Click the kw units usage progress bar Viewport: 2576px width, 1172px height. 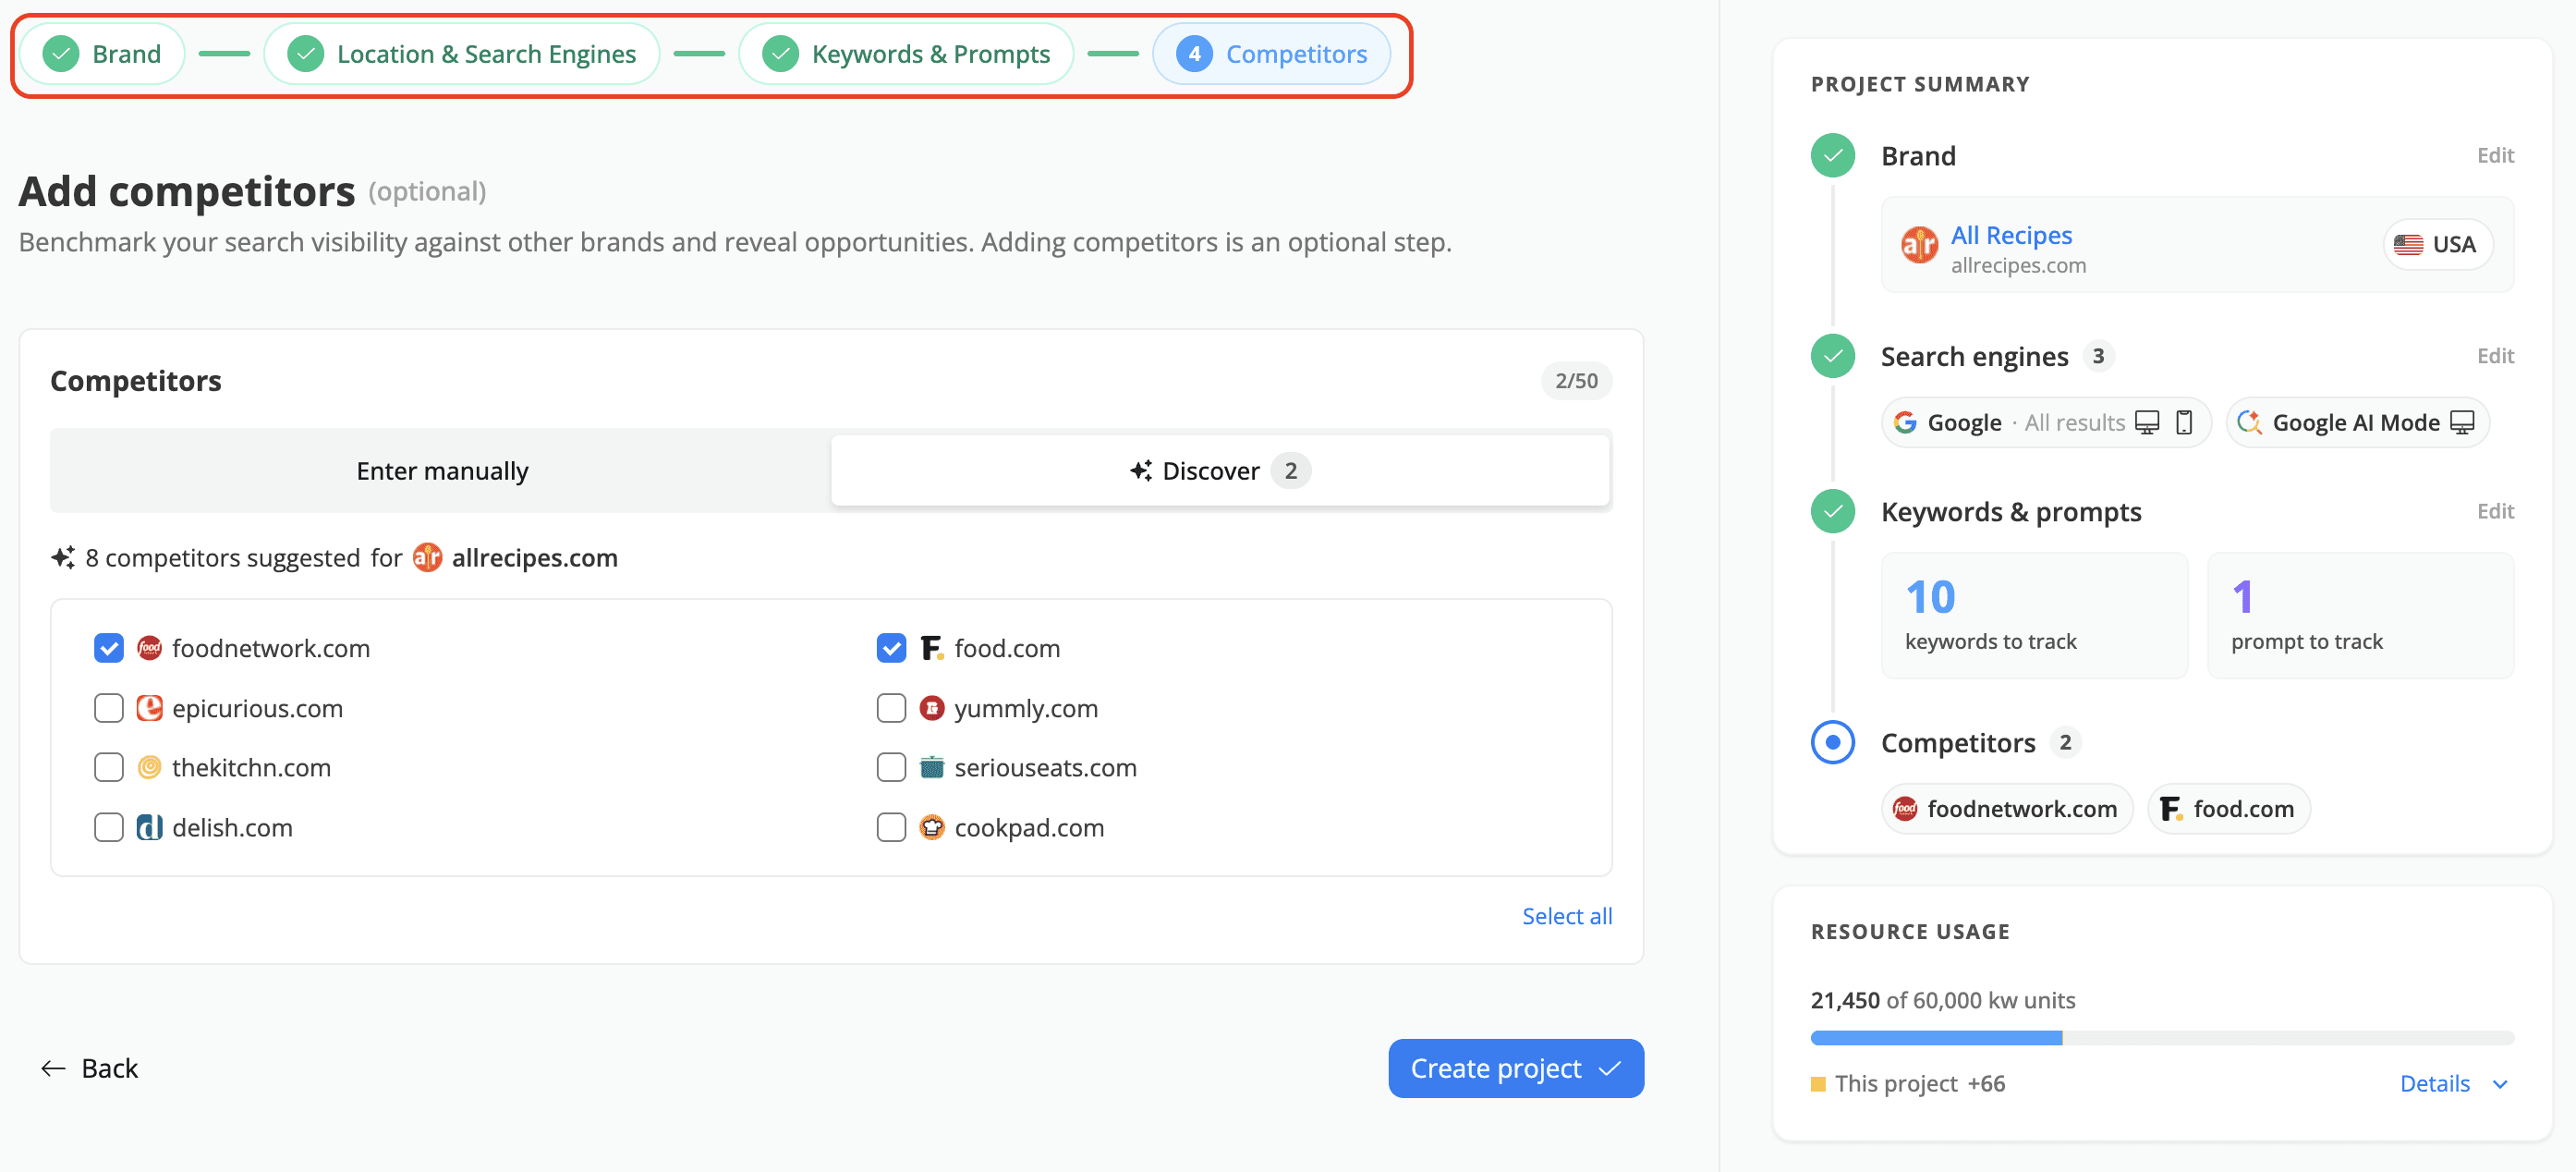pos(2162,1038)
